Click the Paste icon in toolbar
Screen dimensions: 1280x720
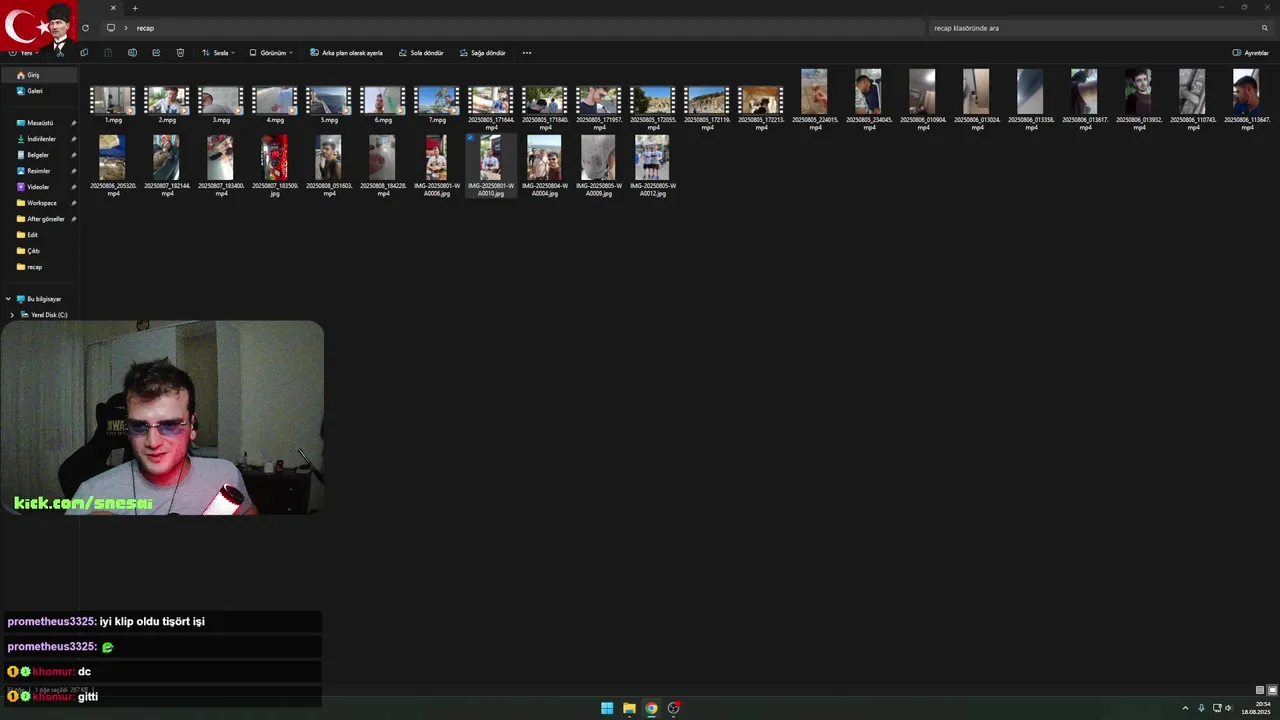tap(108, 53)
